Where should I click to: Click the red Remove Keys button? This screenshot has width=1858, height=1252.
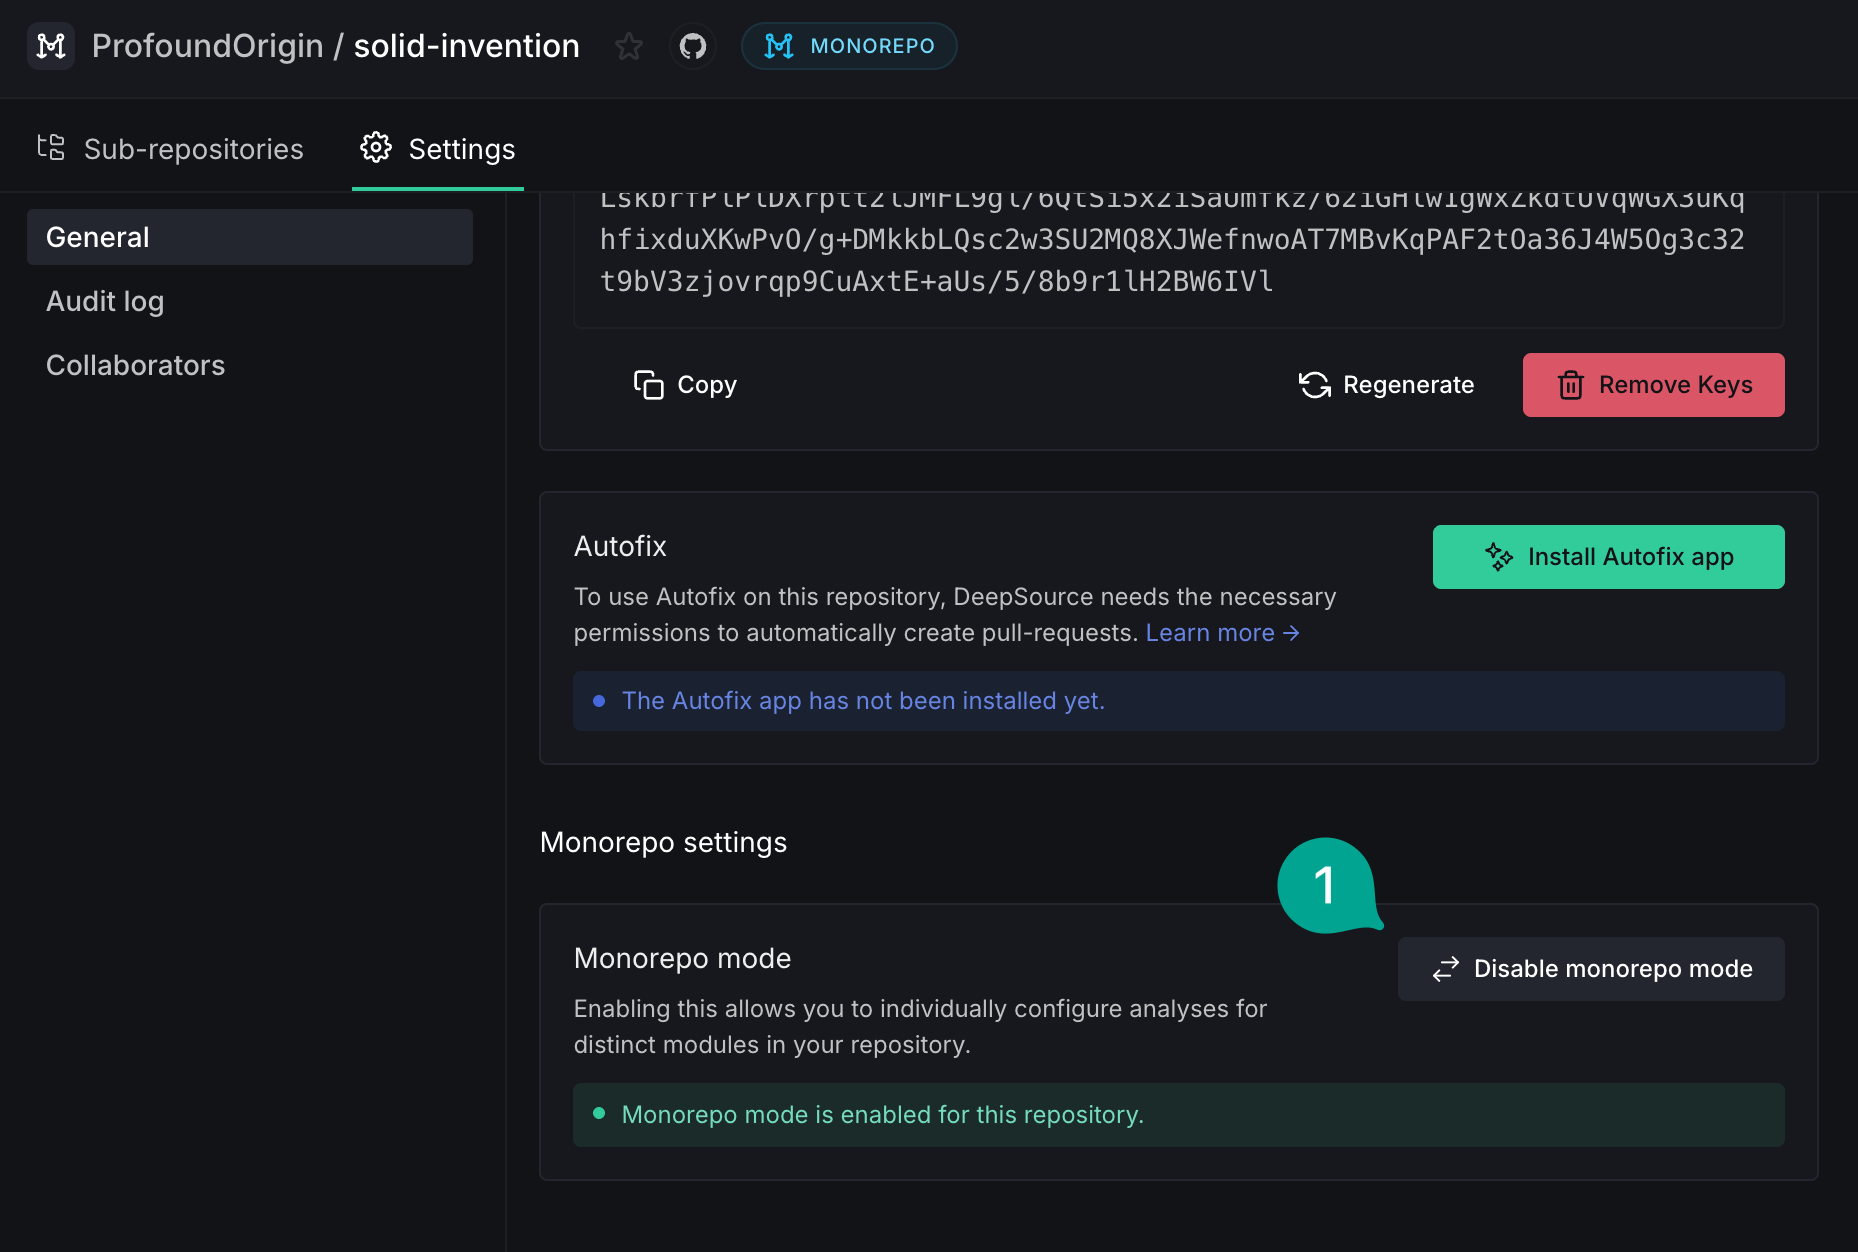coord(1654,385)
